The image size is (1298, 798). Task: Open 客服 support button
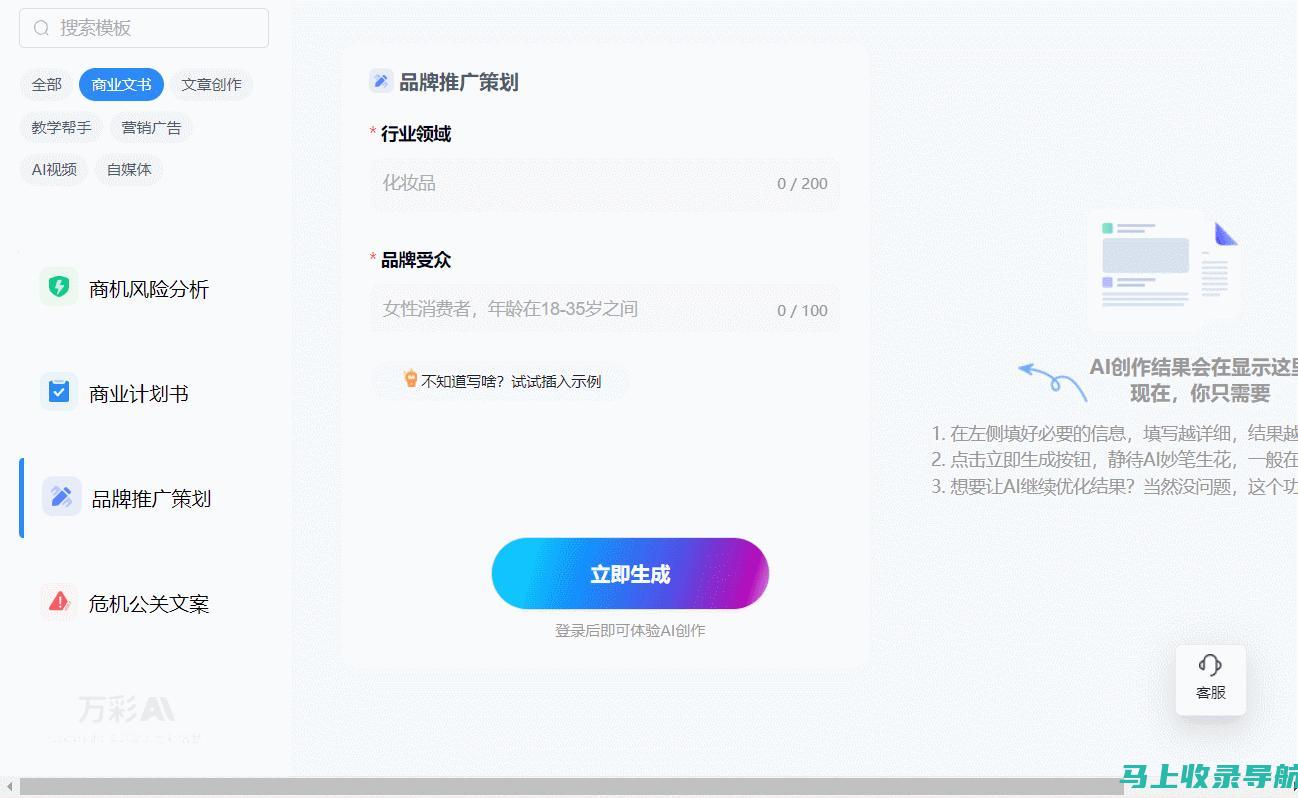pos(1211,680)
